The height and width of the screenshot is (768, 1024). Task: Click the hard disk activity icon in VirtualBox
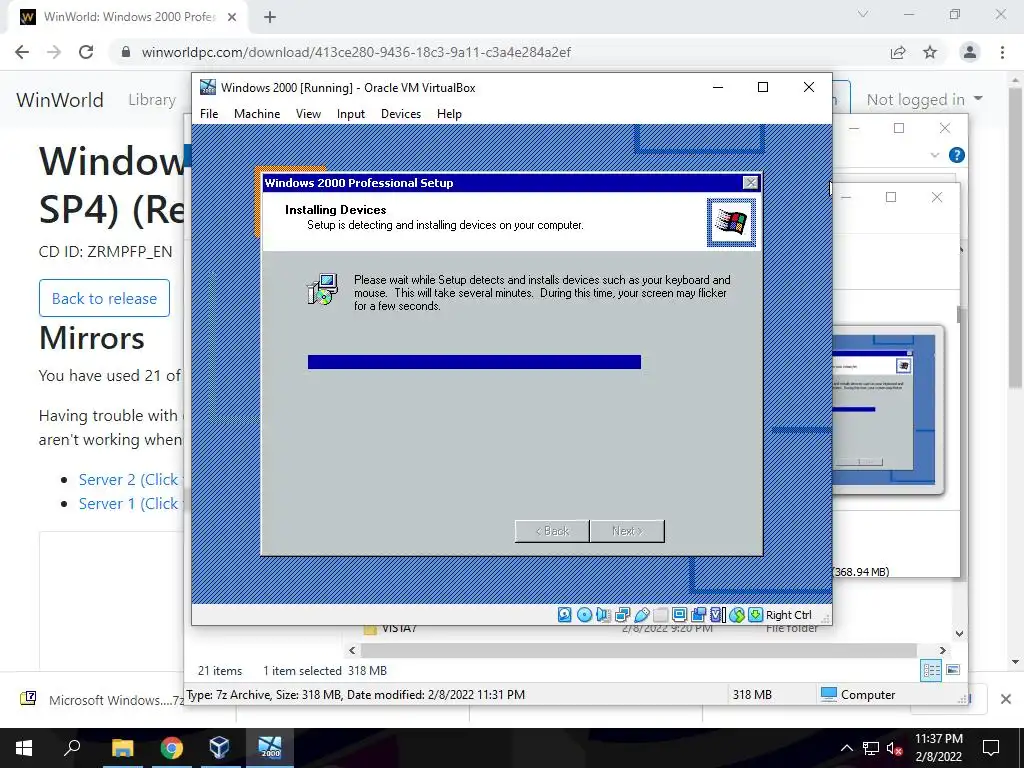tap(565, 615)
